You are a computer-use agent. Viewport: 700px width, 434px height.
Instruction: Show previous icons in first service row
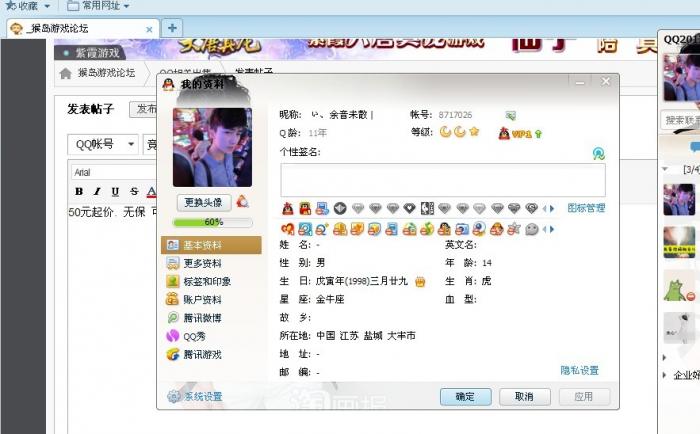pos(545,209)
